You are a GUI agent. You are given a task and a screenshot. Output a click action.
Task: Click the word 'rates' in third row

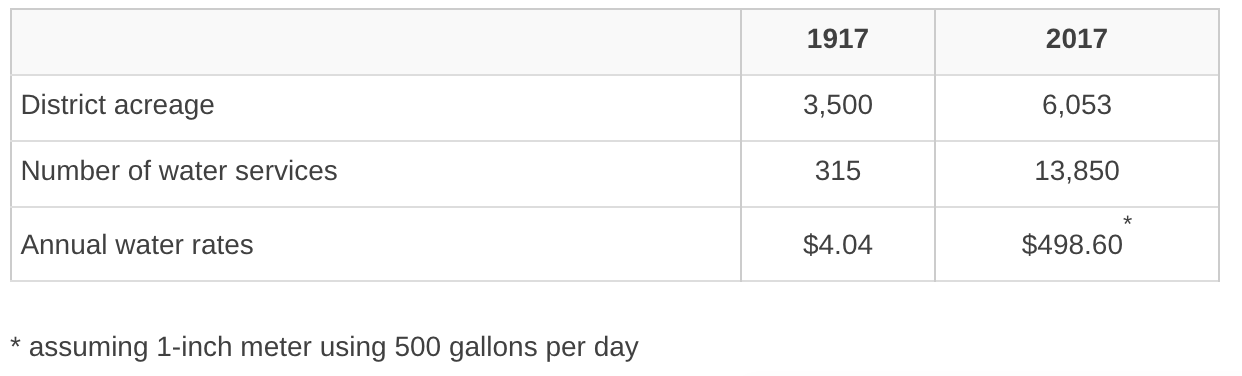click(x=222, y=245)
